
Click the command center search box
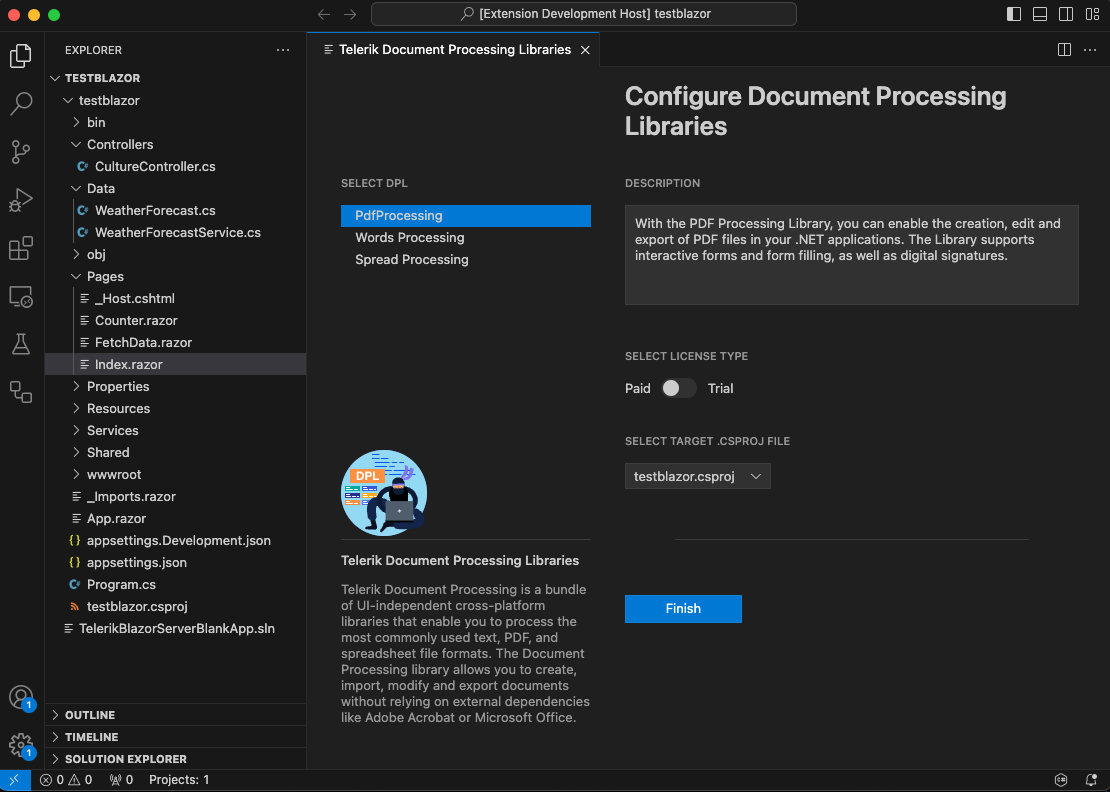[583, 14]
